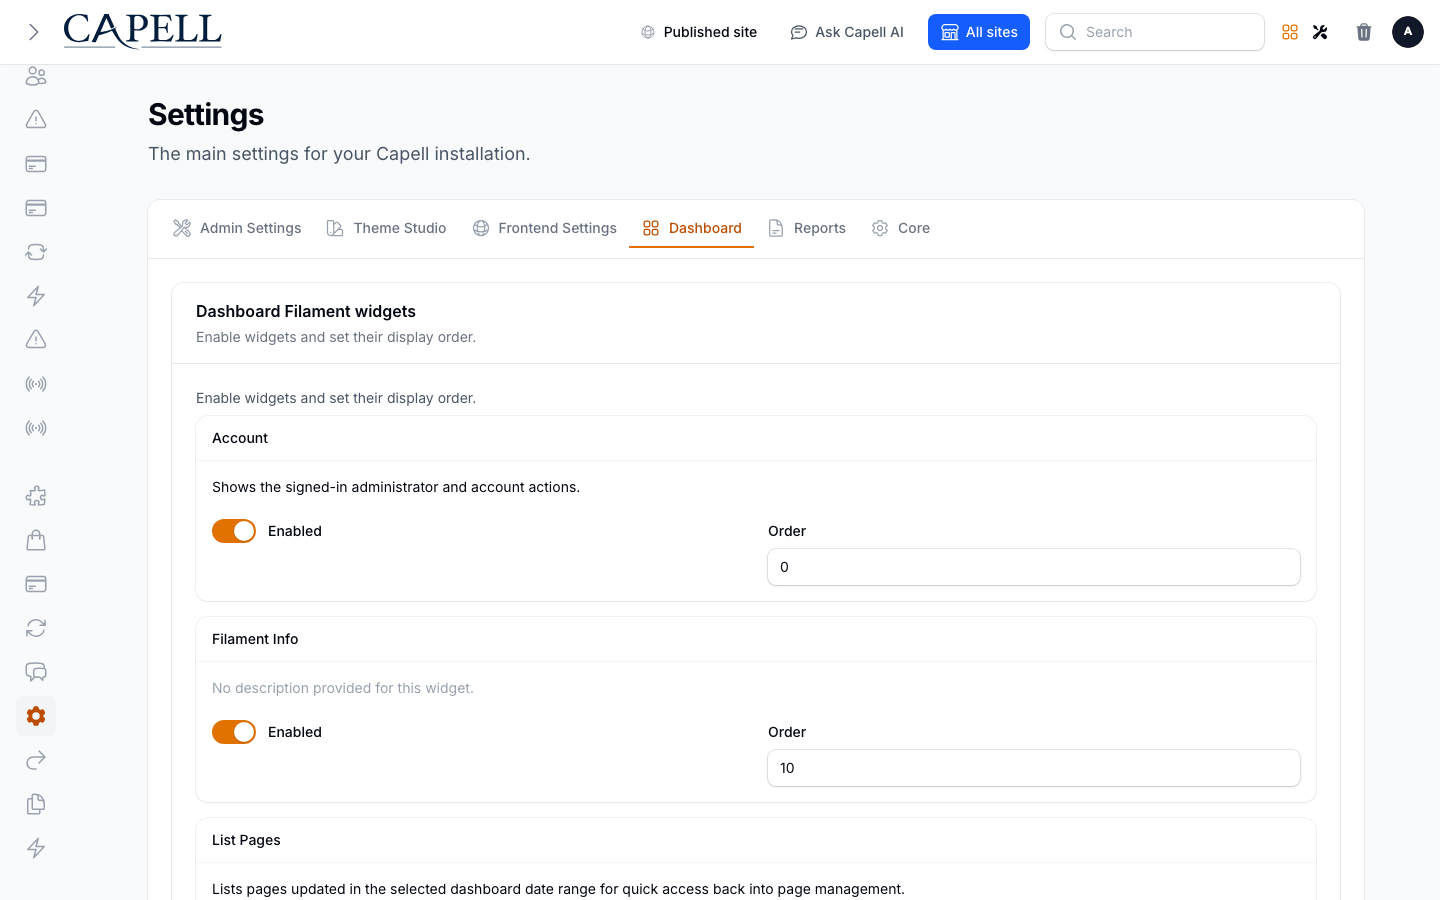Click the Capell logo
Viewport: 1440px width, 900px height.
[143, 31]
